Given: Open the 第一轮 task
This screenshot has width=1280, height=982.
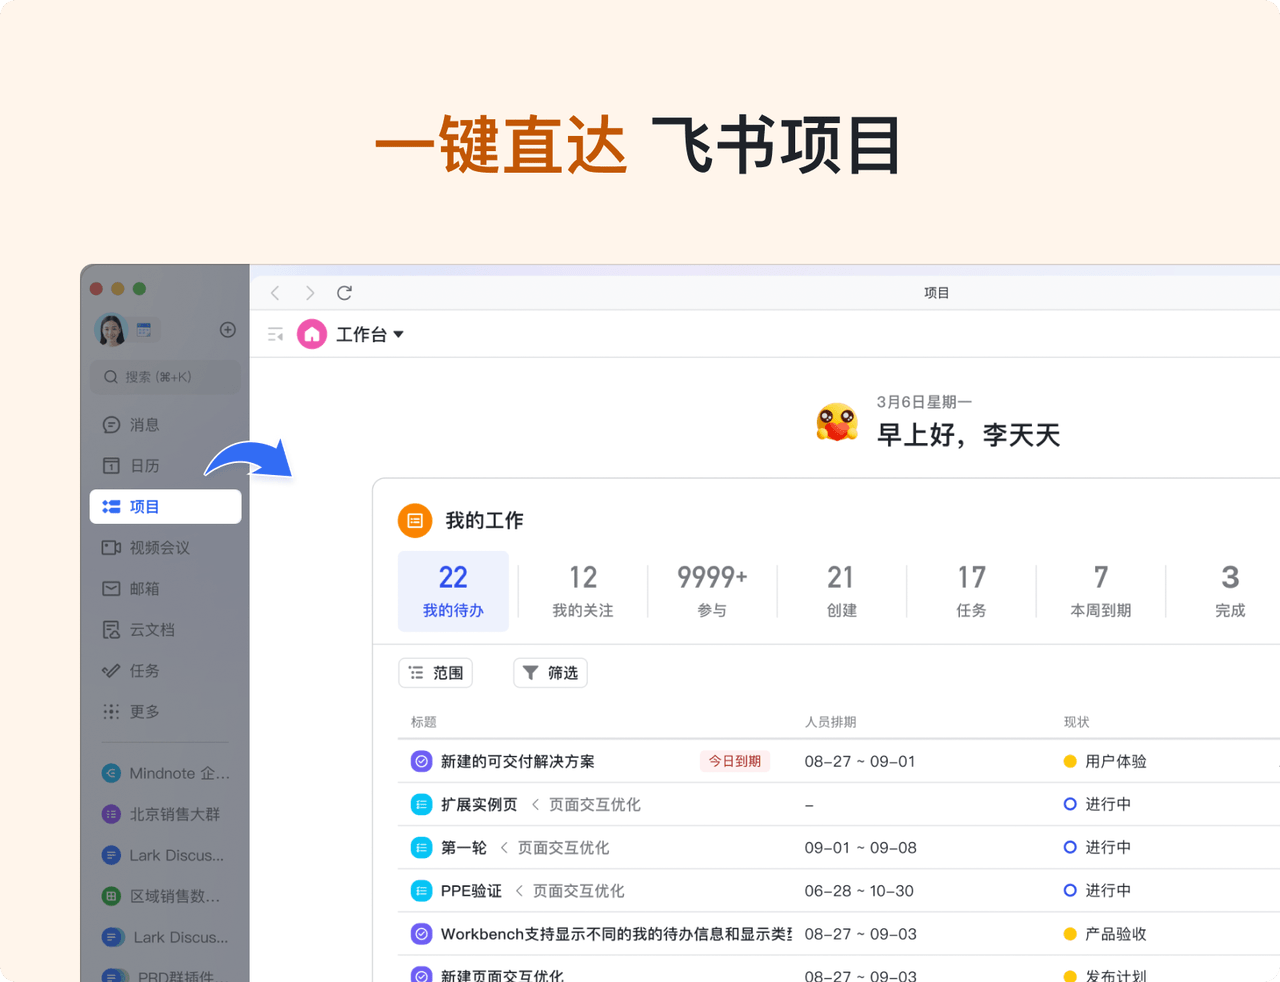Looking at the screenshot, I should [464, 848].
